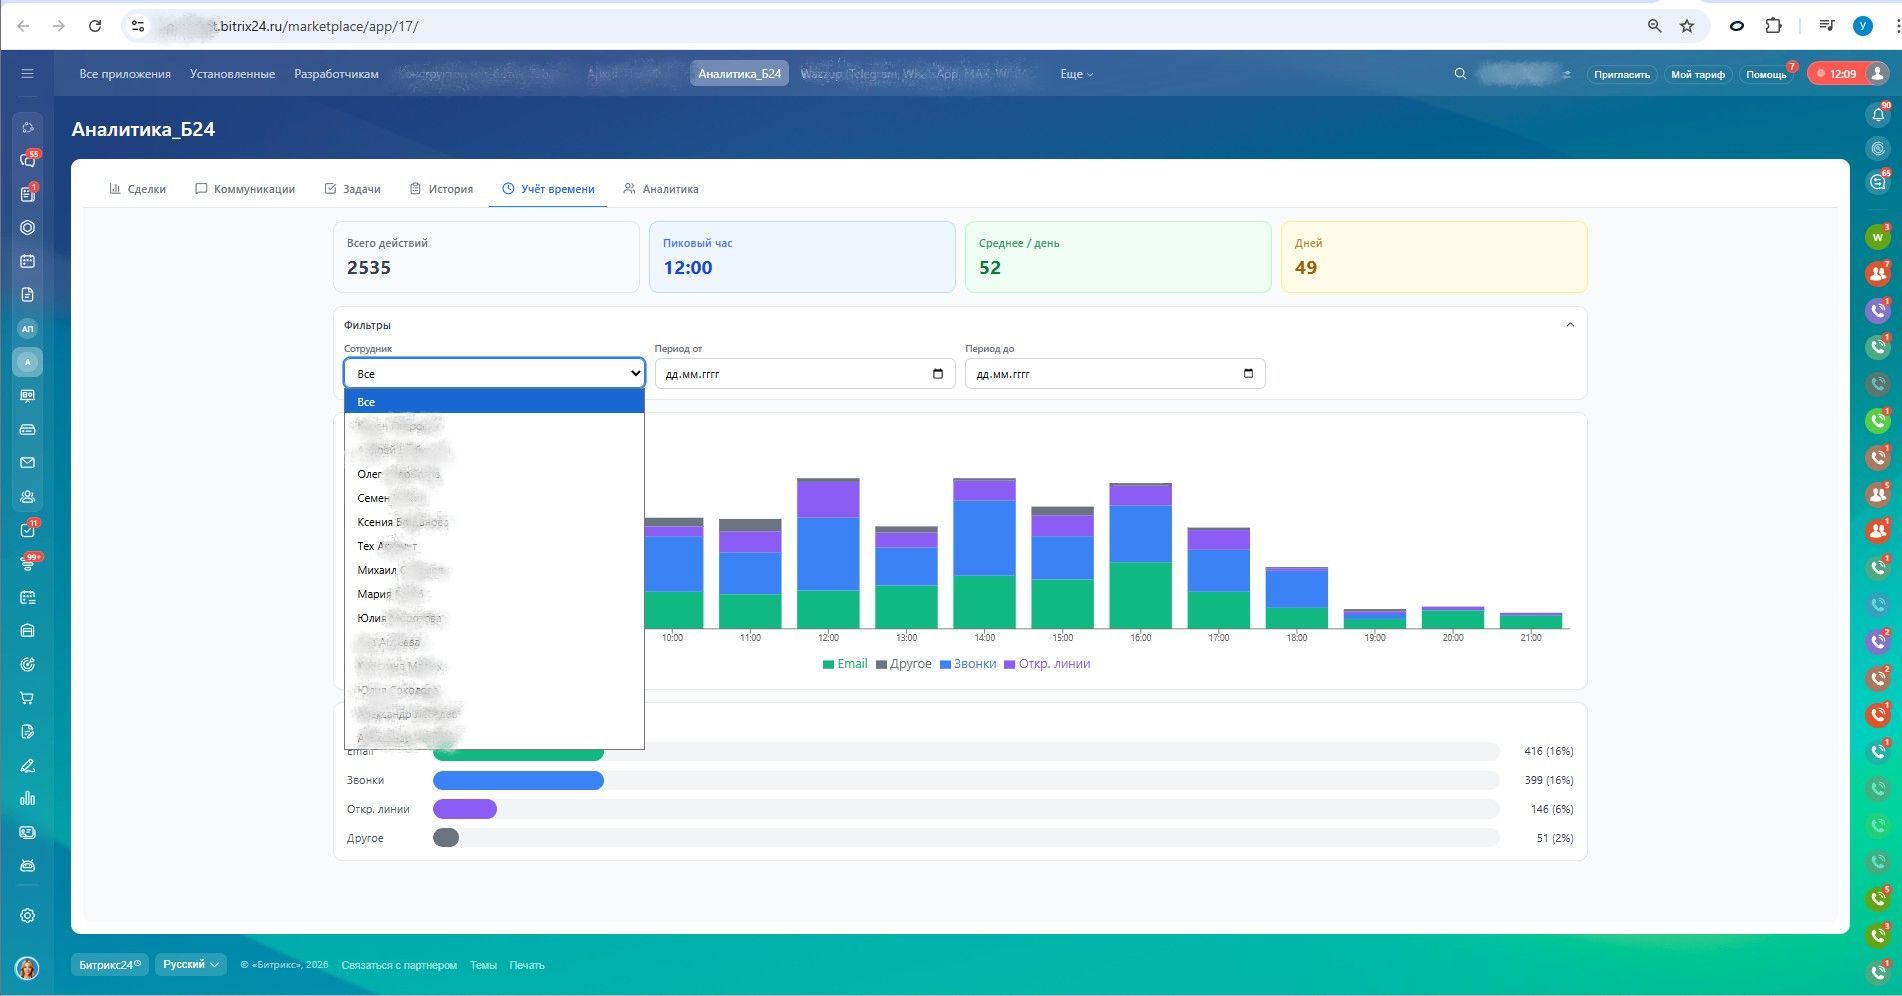
Task: Collapse the Фильтры panel chevron
Action: coord(1570,325)
